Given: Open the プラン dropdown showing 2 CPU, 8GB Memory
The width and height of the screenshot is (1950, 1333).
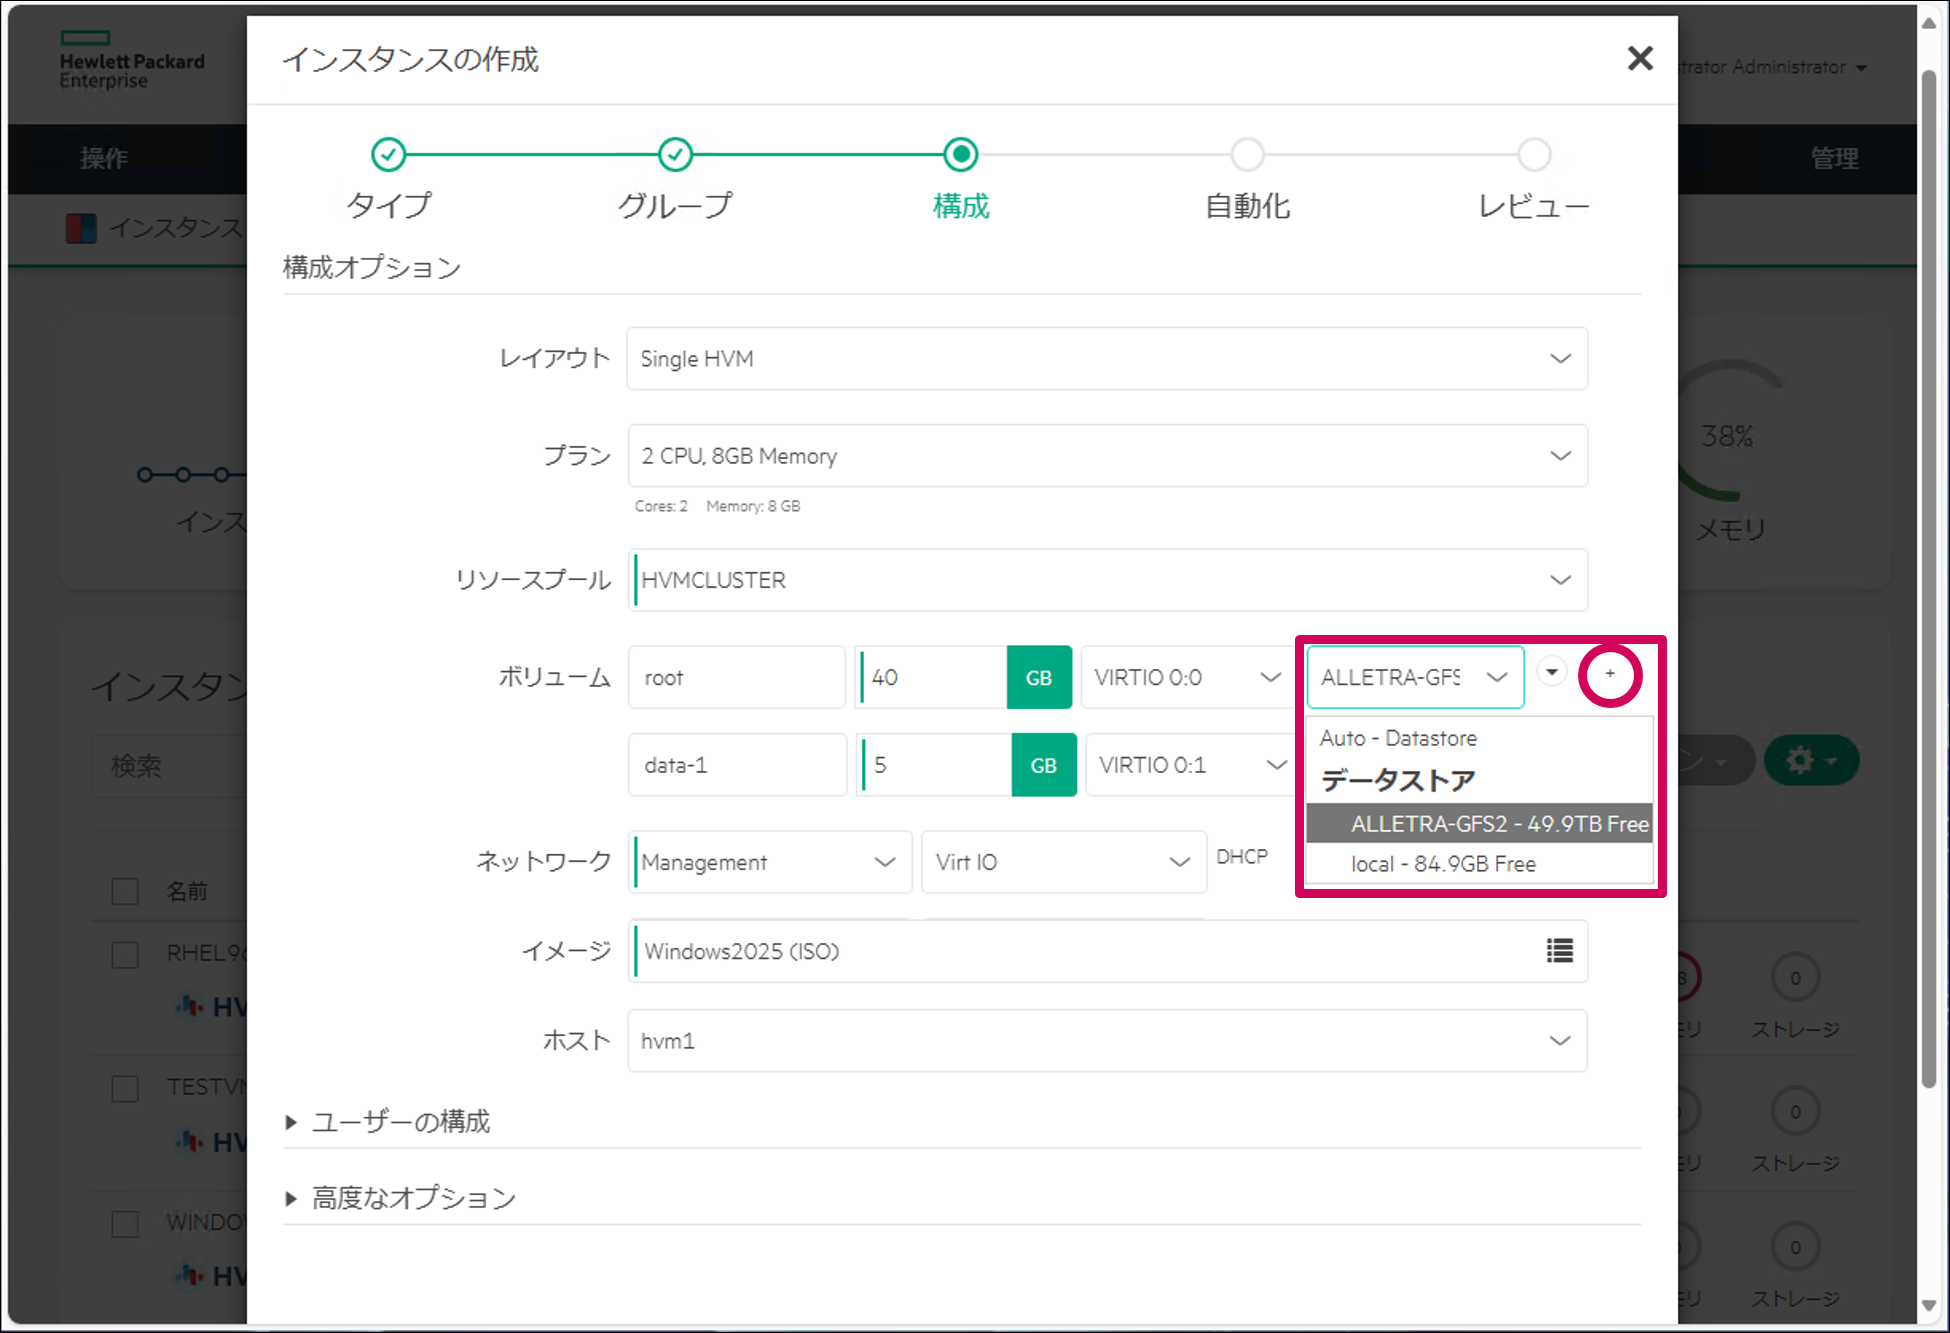Looking at the screenshot, I should 1105,455.
